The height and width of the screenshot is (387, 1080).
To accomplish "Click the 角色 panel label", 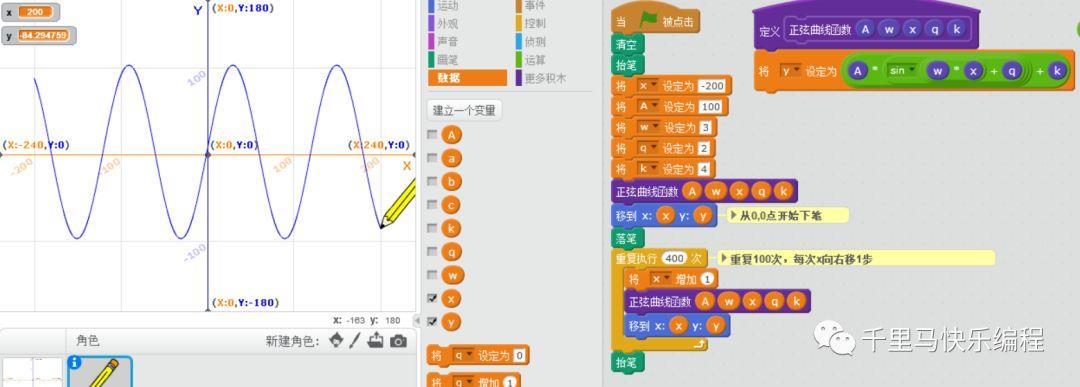I will point(87,340).
